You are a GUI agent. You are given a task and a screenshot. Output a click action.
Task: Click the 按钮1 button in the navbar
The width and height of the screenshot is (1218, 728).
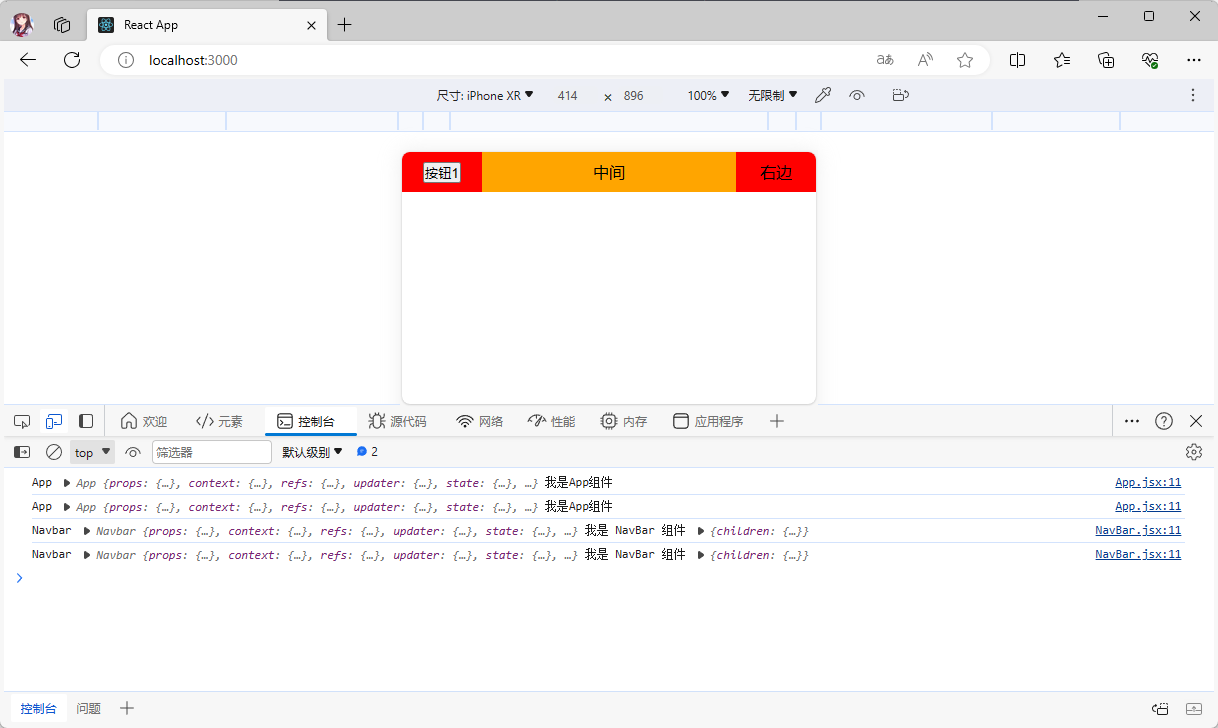[x=441, y=173]
